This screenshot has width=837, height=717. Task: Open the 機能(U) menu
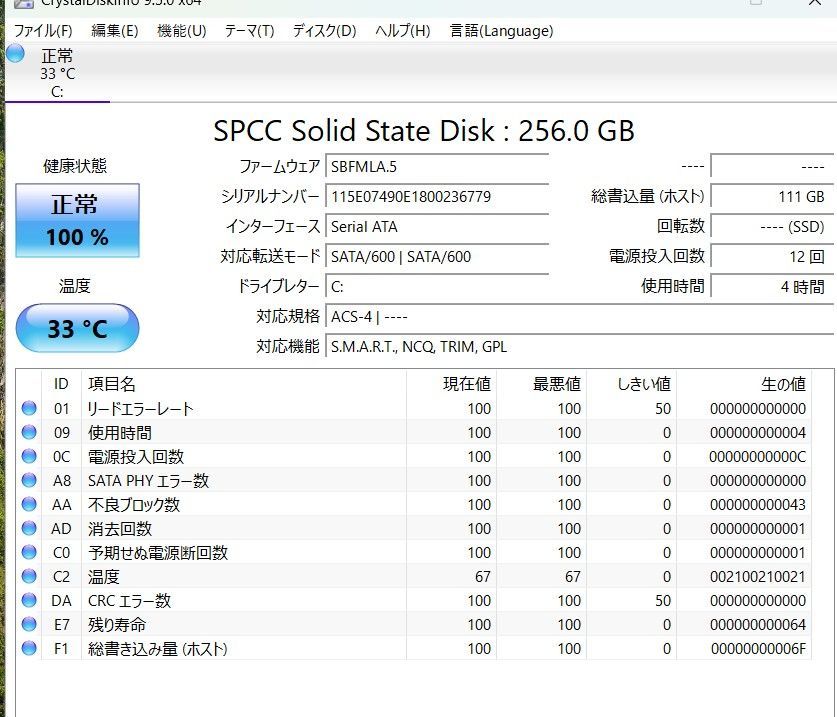coord(181,31)
